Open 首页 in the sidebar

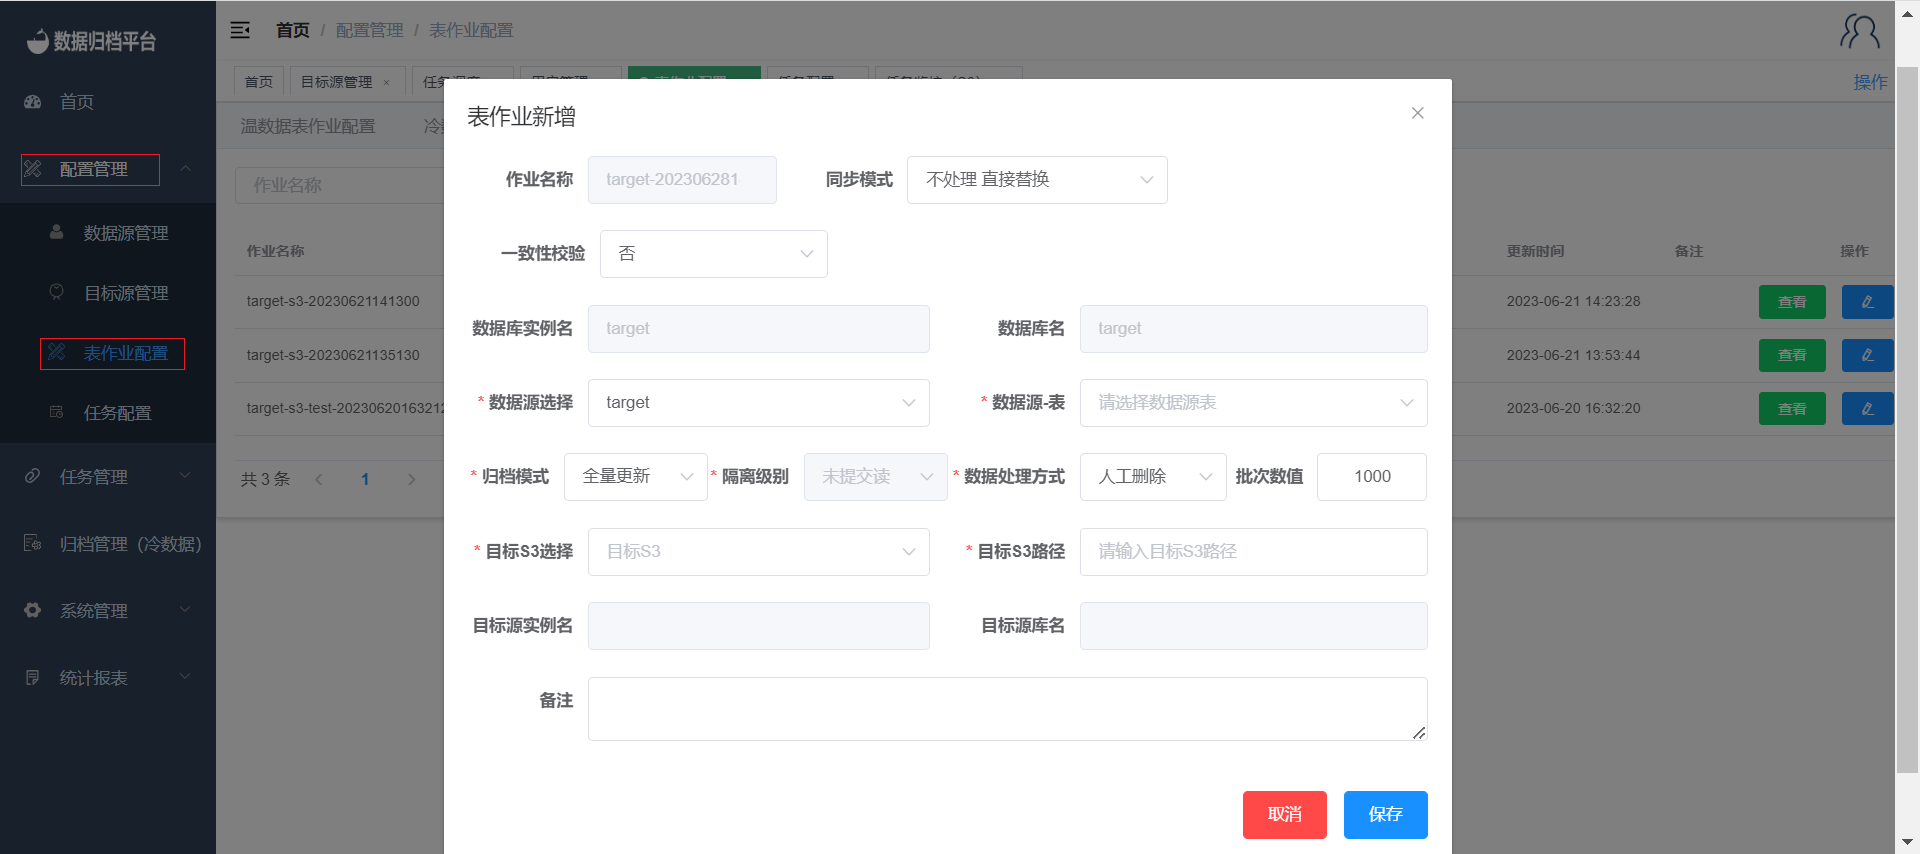pos(108,102)
